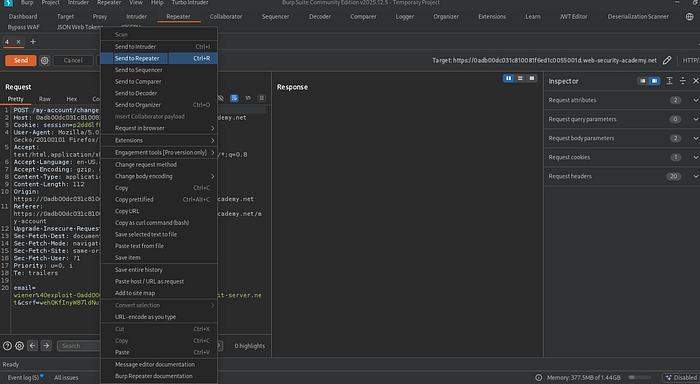Image resolution: width=700 pixels, height=384 pixels.
Task: Select Send to Comparer
Action: click(159, 82)
